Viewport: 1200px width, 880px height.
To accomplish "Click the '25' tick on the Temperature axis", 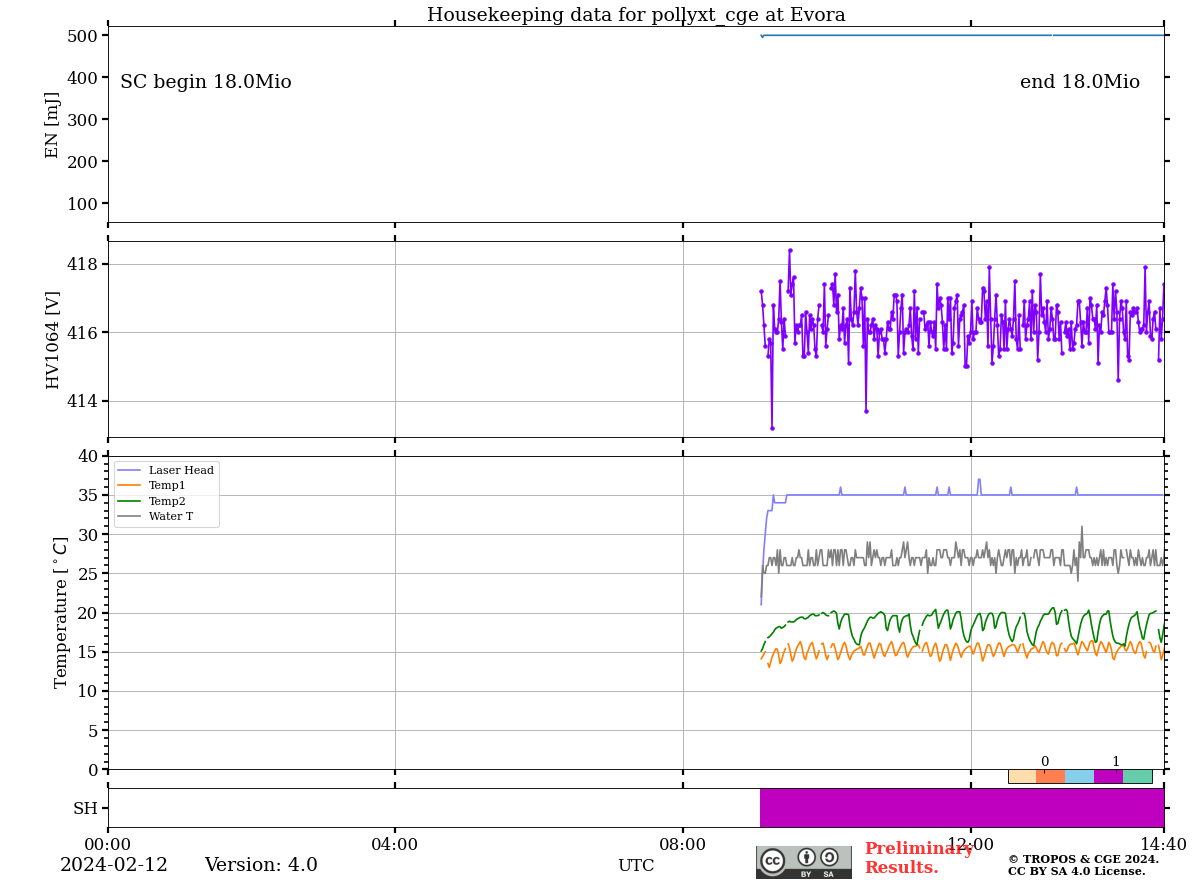I will pos(88,574).
